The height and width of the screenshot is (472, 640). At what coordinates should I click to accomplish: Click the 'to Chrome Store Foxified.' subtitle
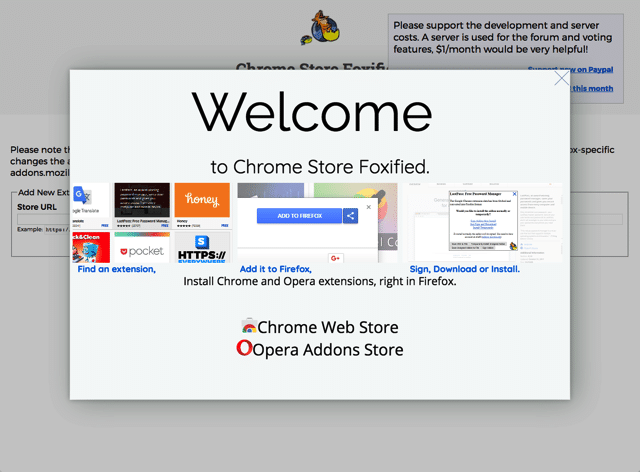click(x=320, y=167)
